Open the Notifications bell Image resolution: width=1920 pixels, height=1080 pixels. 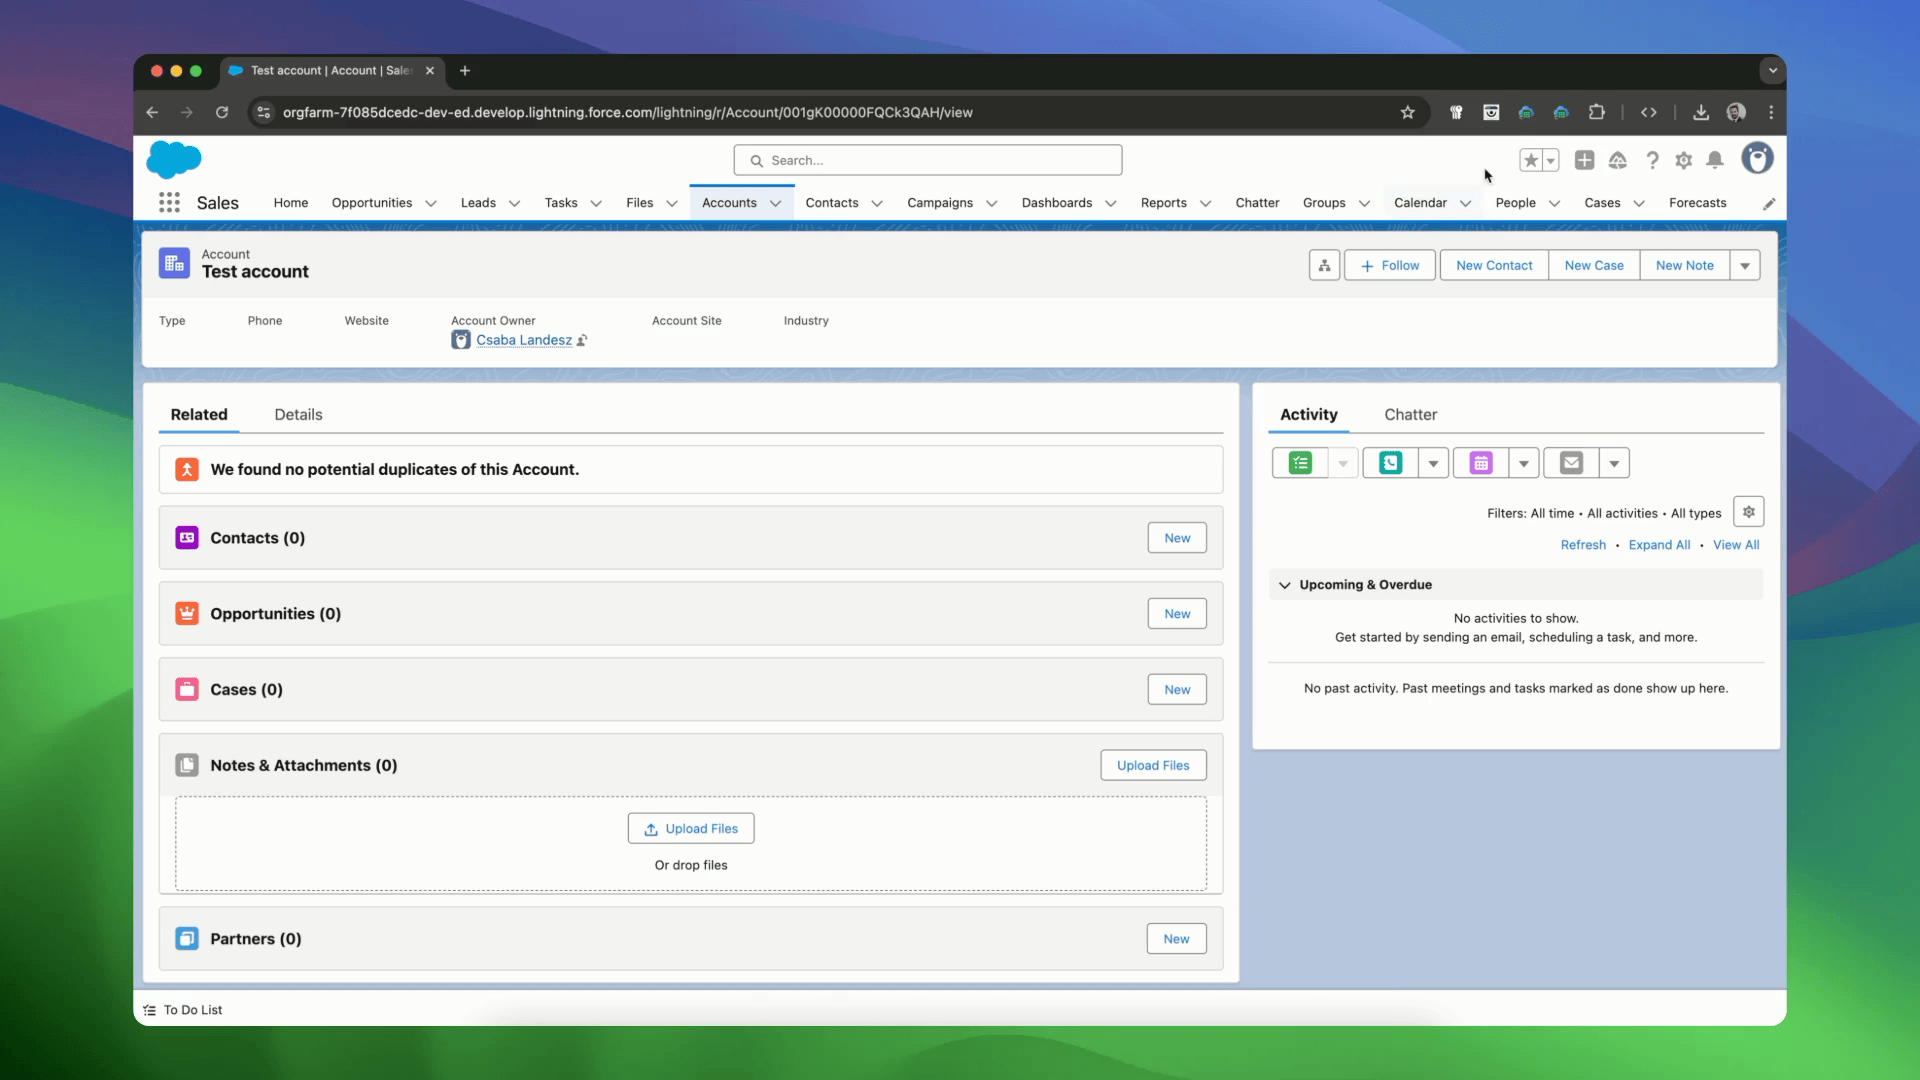[x=1715, y=160]
